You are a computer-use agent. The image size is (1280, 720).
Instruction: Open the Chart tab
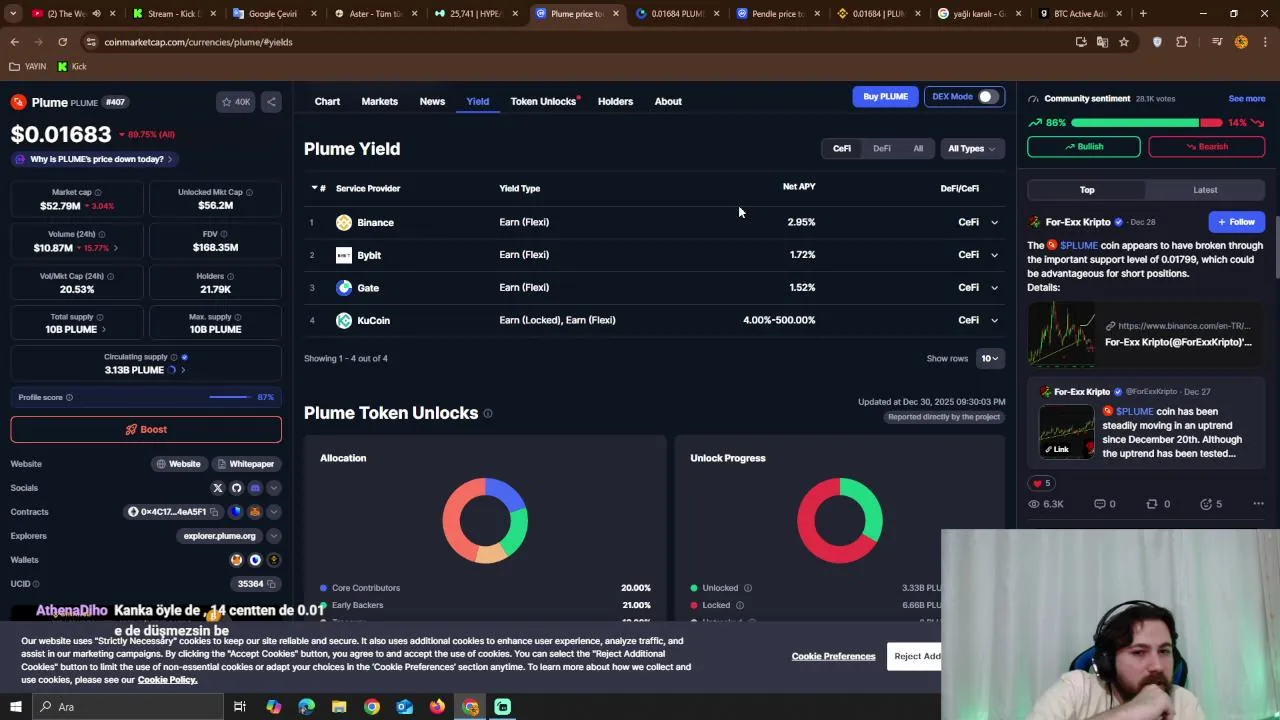(x=327, y=101)
